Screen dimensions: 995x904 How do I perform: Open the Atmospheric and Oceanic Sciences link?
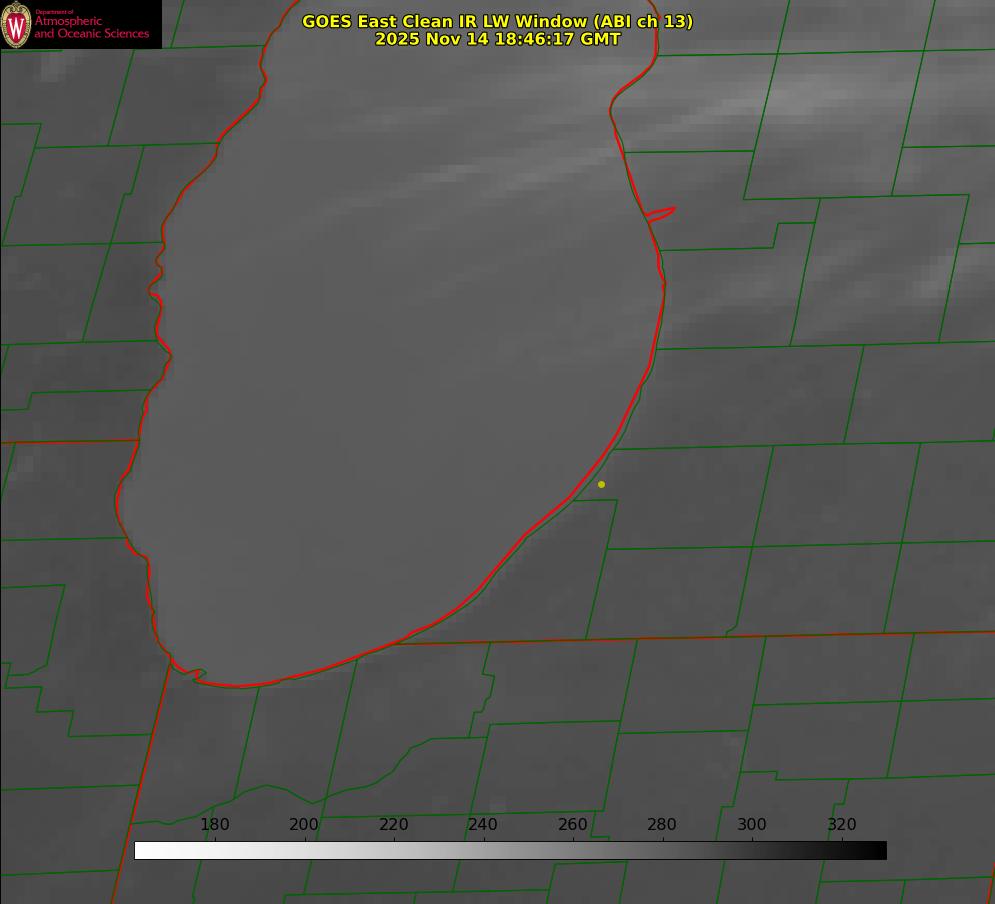pyautogui.click(x=91, y=28)
